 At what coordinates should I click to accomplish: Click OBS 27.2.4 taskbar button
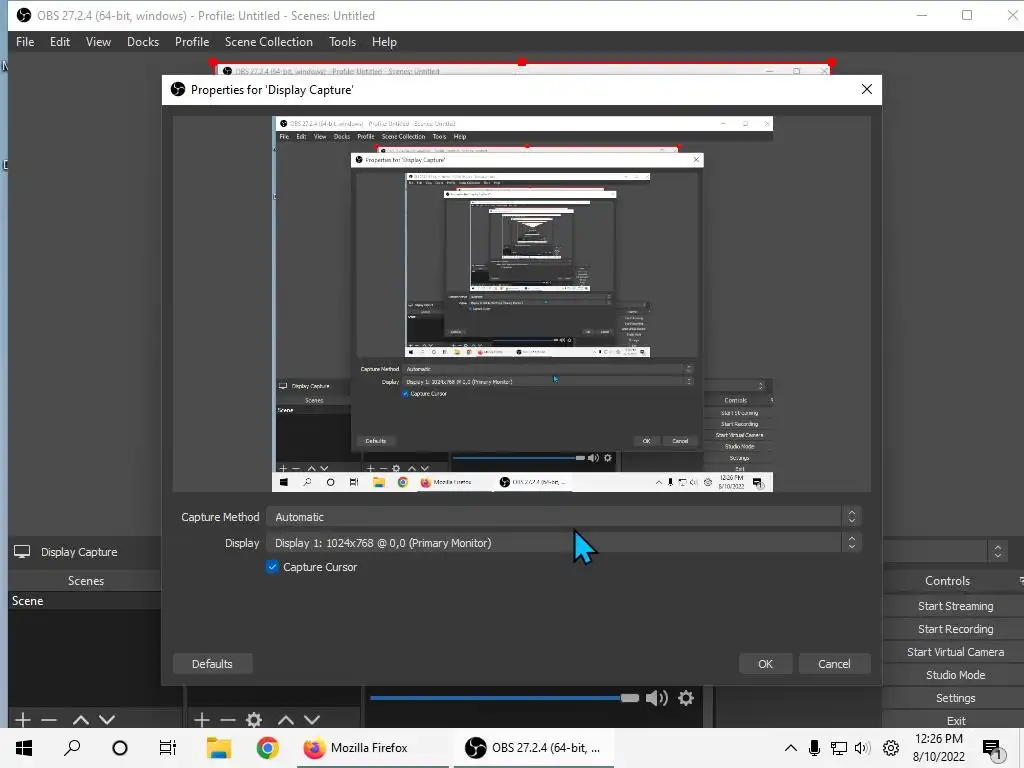536,748
